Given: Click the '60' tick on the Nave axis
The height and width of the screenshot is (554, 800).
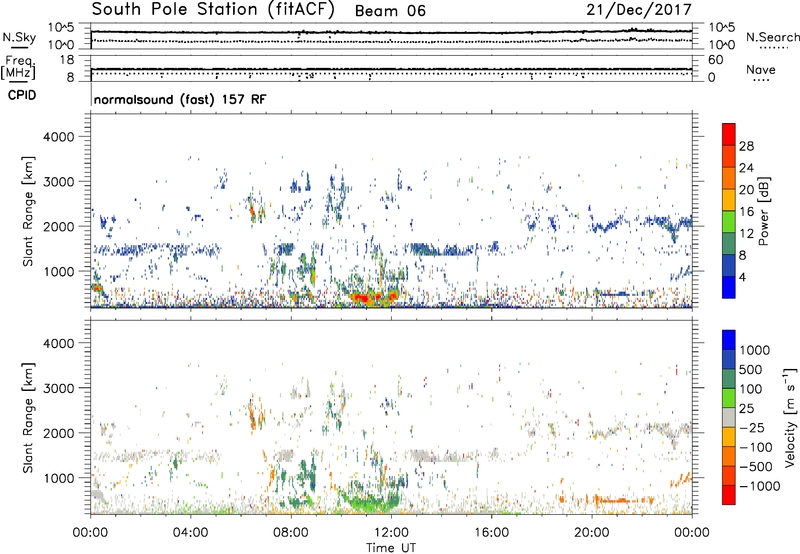Looking at the screenshot, I should (715, 60).
